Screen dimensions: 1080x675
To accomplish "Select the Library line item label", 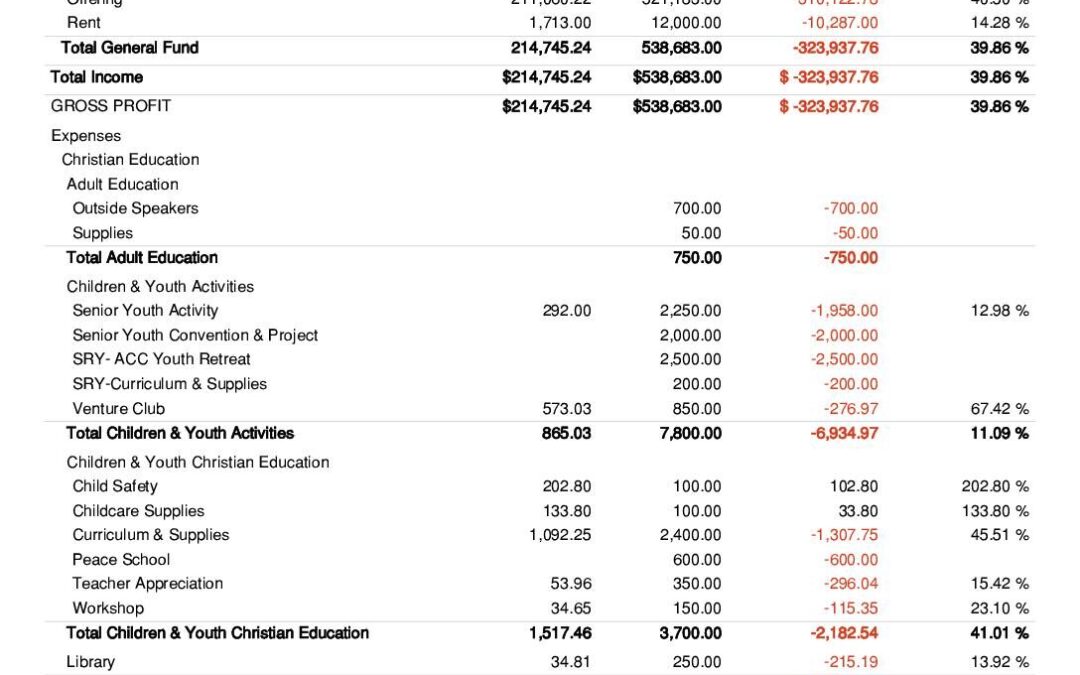I will 90,662.
